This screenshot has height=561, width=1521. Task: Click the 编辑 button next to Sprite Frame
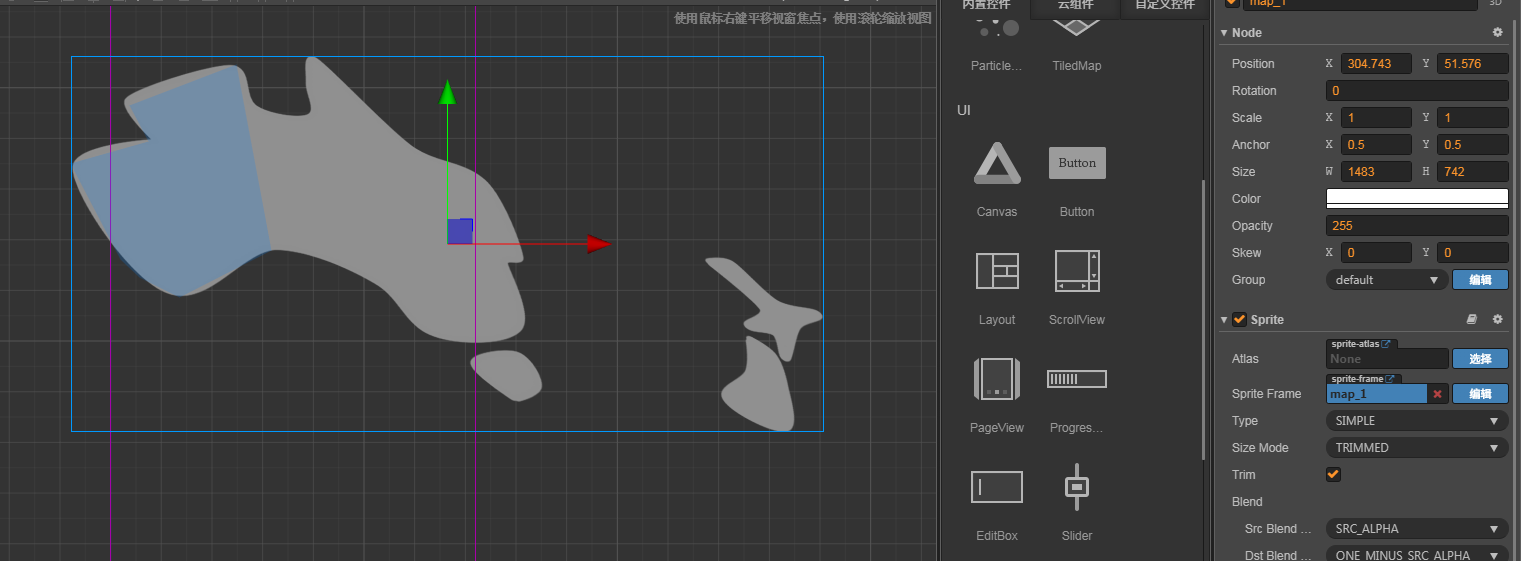click(x=1480, y=394)
